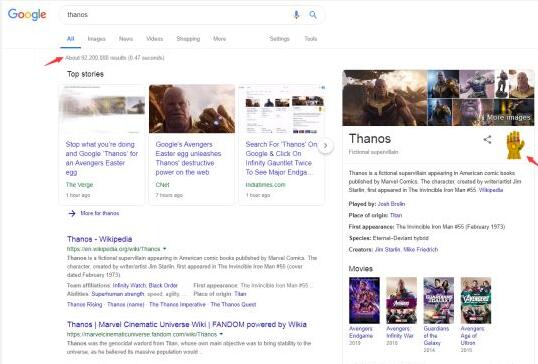Viewport: 538px width, 364px height.
Task: Click the Infinity Gauntlet icon
Action: [x=515, y=145]
